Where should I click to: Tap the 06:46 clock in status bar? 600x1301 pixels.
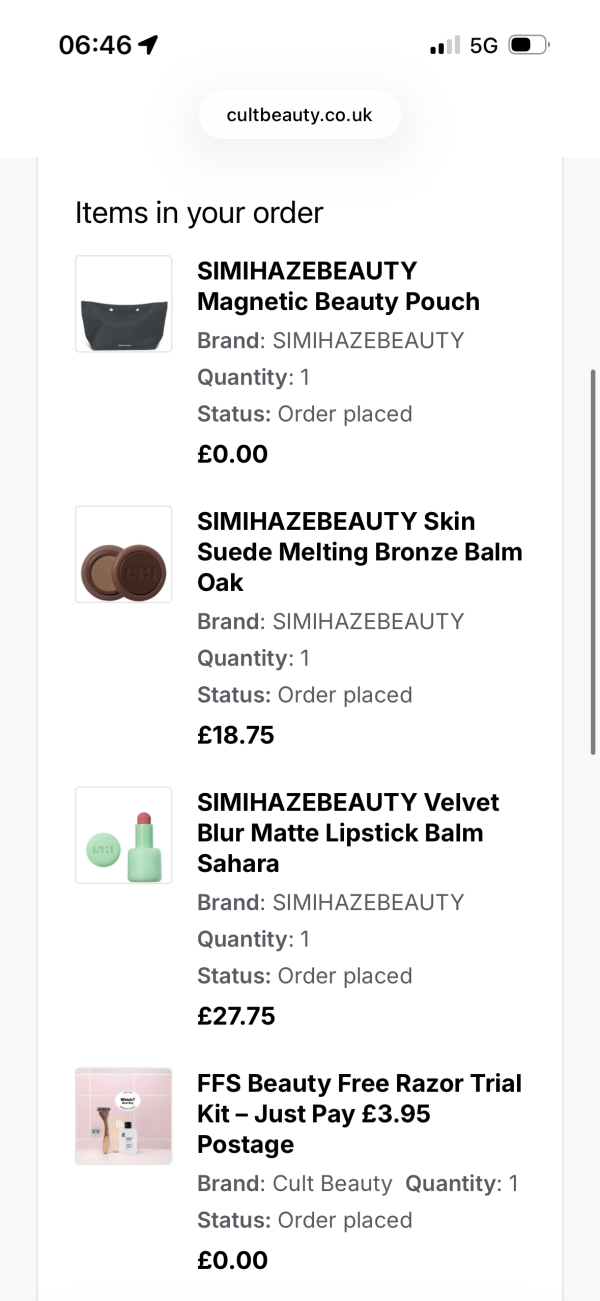[95, 45]
